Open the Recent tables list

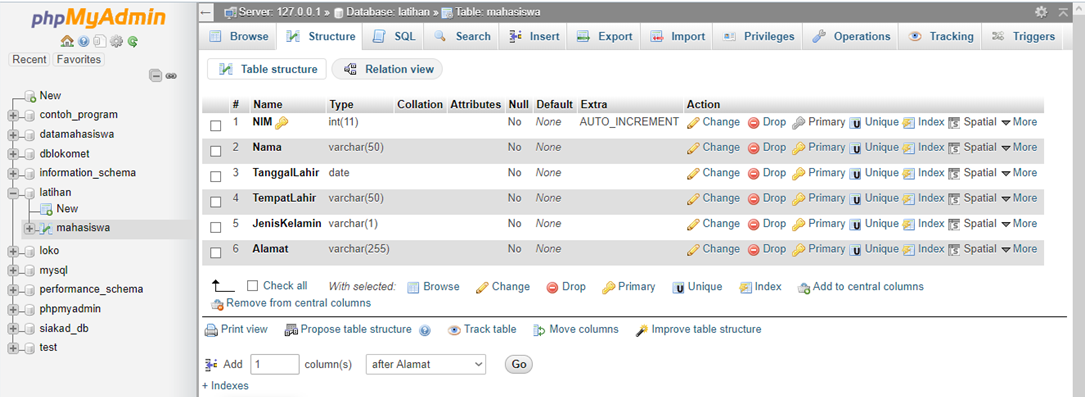tap(30, 59)
